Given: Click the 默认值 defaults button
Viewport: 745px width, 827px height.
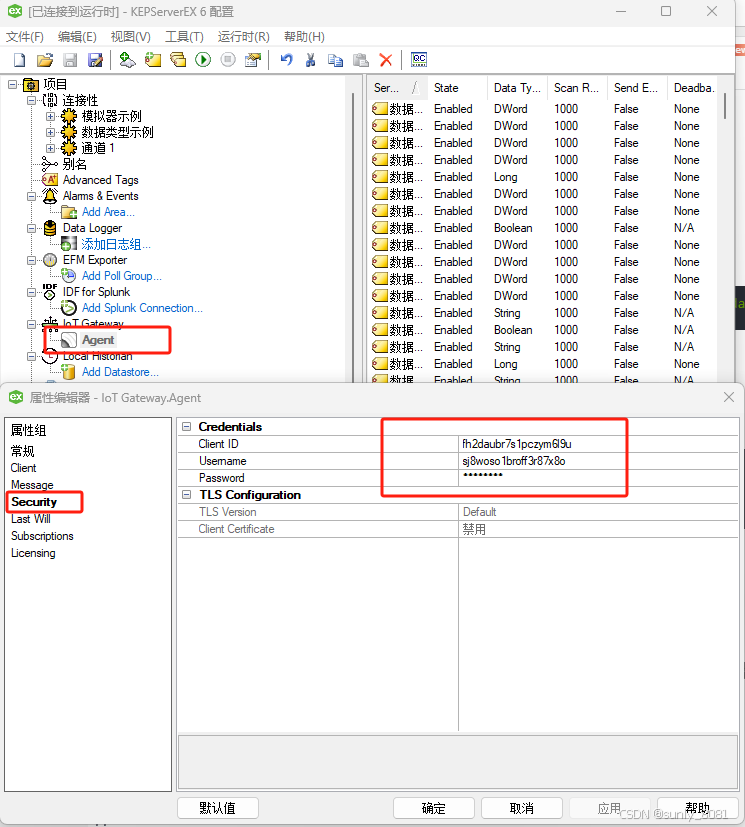Looking at the screenshot, I should point(218,808).
